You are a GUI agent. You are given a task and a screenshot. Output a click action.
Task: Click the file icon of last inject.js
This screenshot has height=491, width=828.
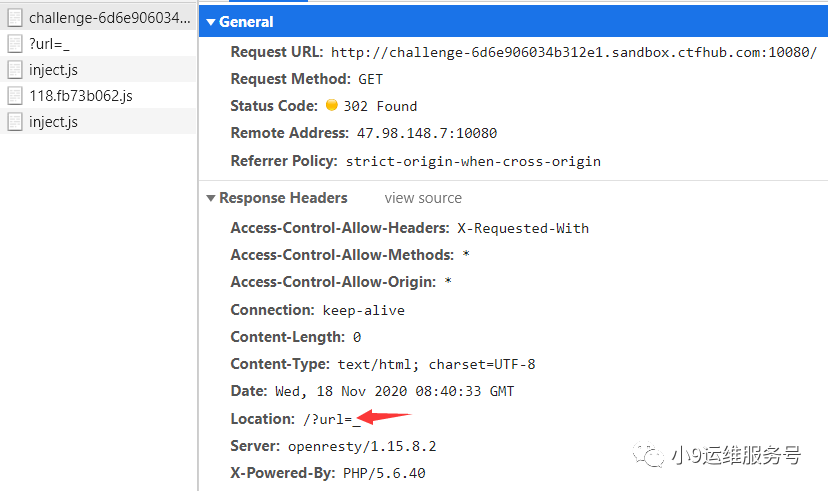tap(14, 122)
